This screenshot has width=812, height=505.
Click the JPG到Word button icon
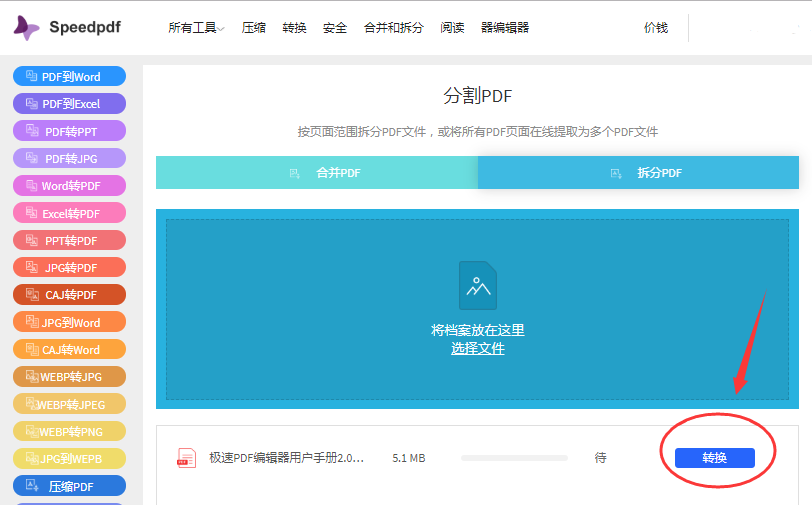click(32, 322)
